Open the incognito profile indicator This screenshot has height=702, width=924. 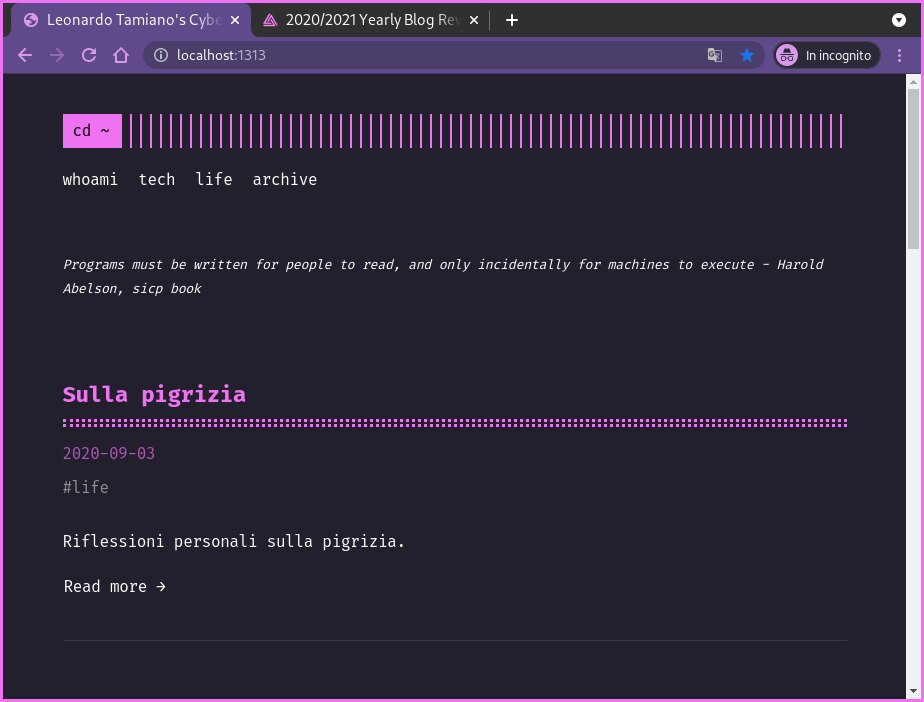coord(827,55)
